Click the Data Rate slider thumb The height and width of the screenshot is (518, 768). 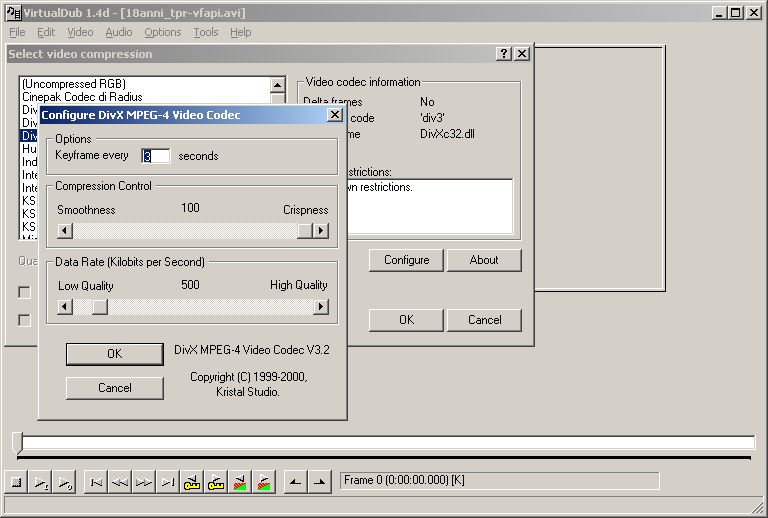click(x=100, y=307)
